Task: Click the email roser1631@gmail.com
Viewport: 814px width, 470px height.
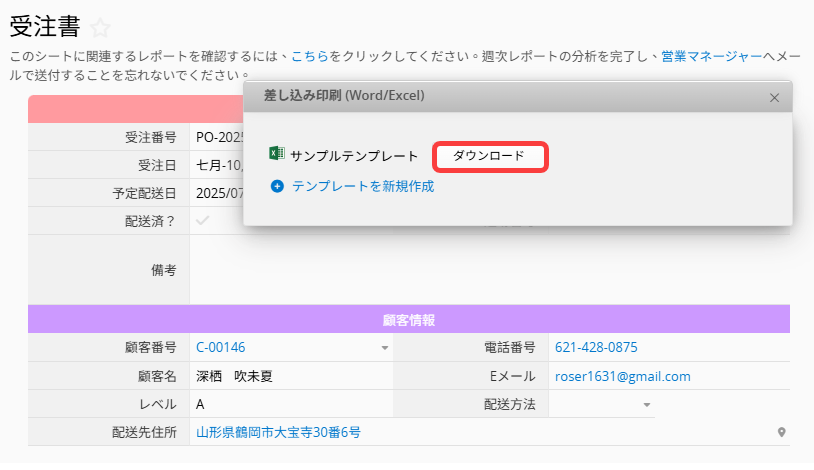Action: 623,377
